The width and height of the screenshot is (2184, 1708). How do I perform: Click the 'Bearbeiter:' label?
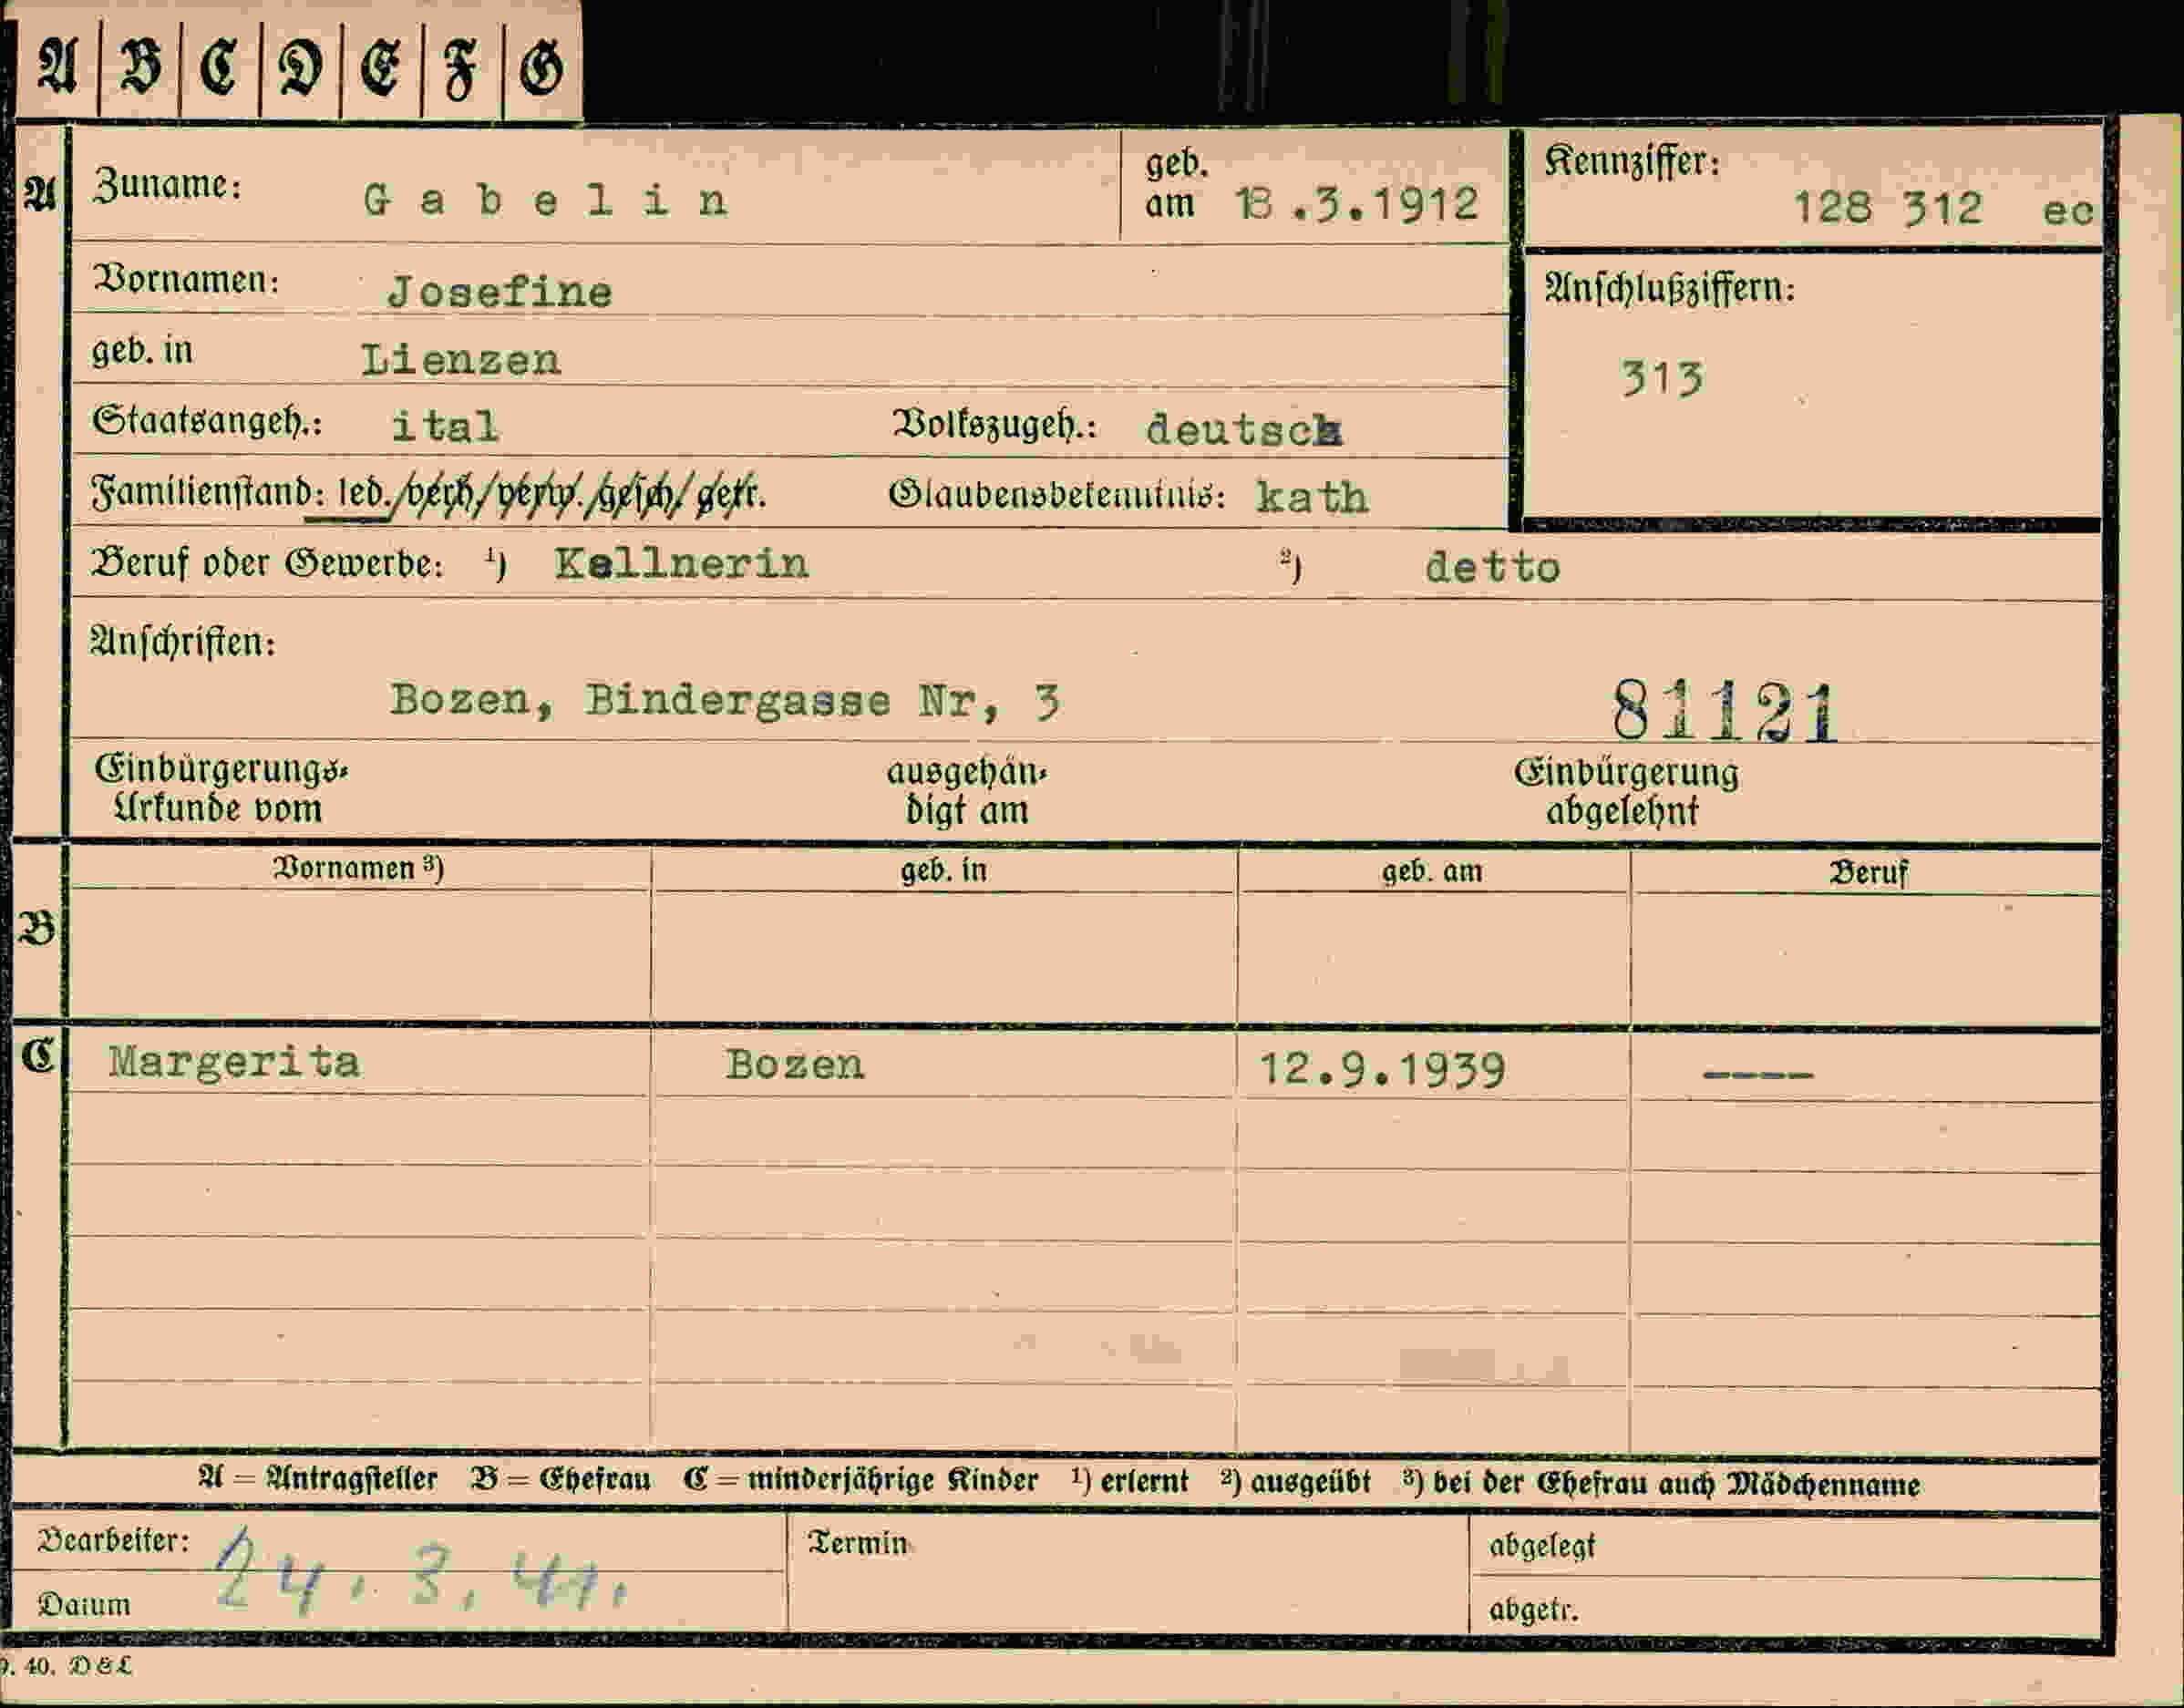point(113,1541)
